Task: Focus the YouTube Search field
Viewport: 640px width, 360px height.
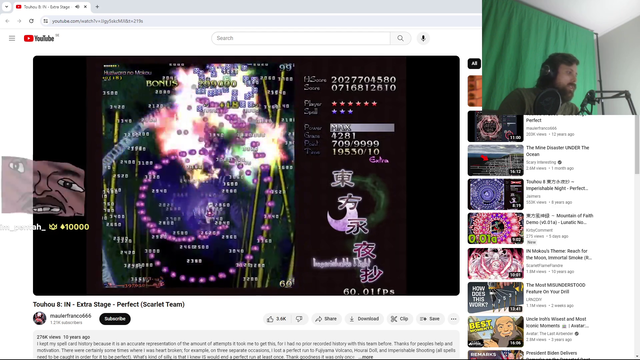Action: click(301, 38)
